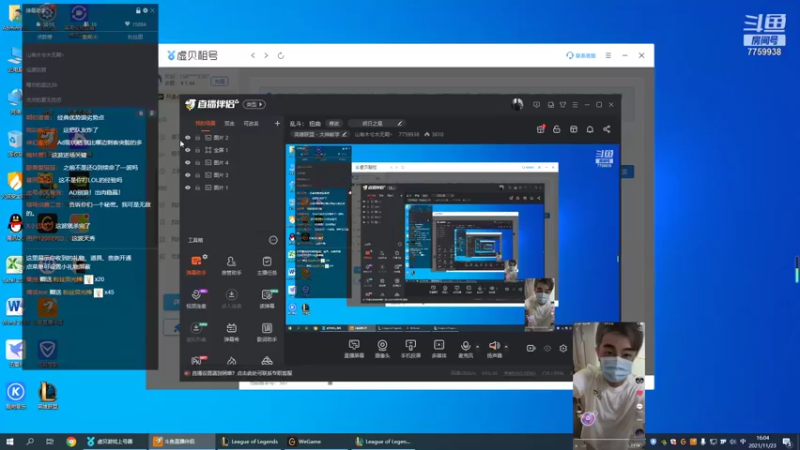
Task: Toggle visibility of 全屏 1 layer
Action: coord(188,150)
